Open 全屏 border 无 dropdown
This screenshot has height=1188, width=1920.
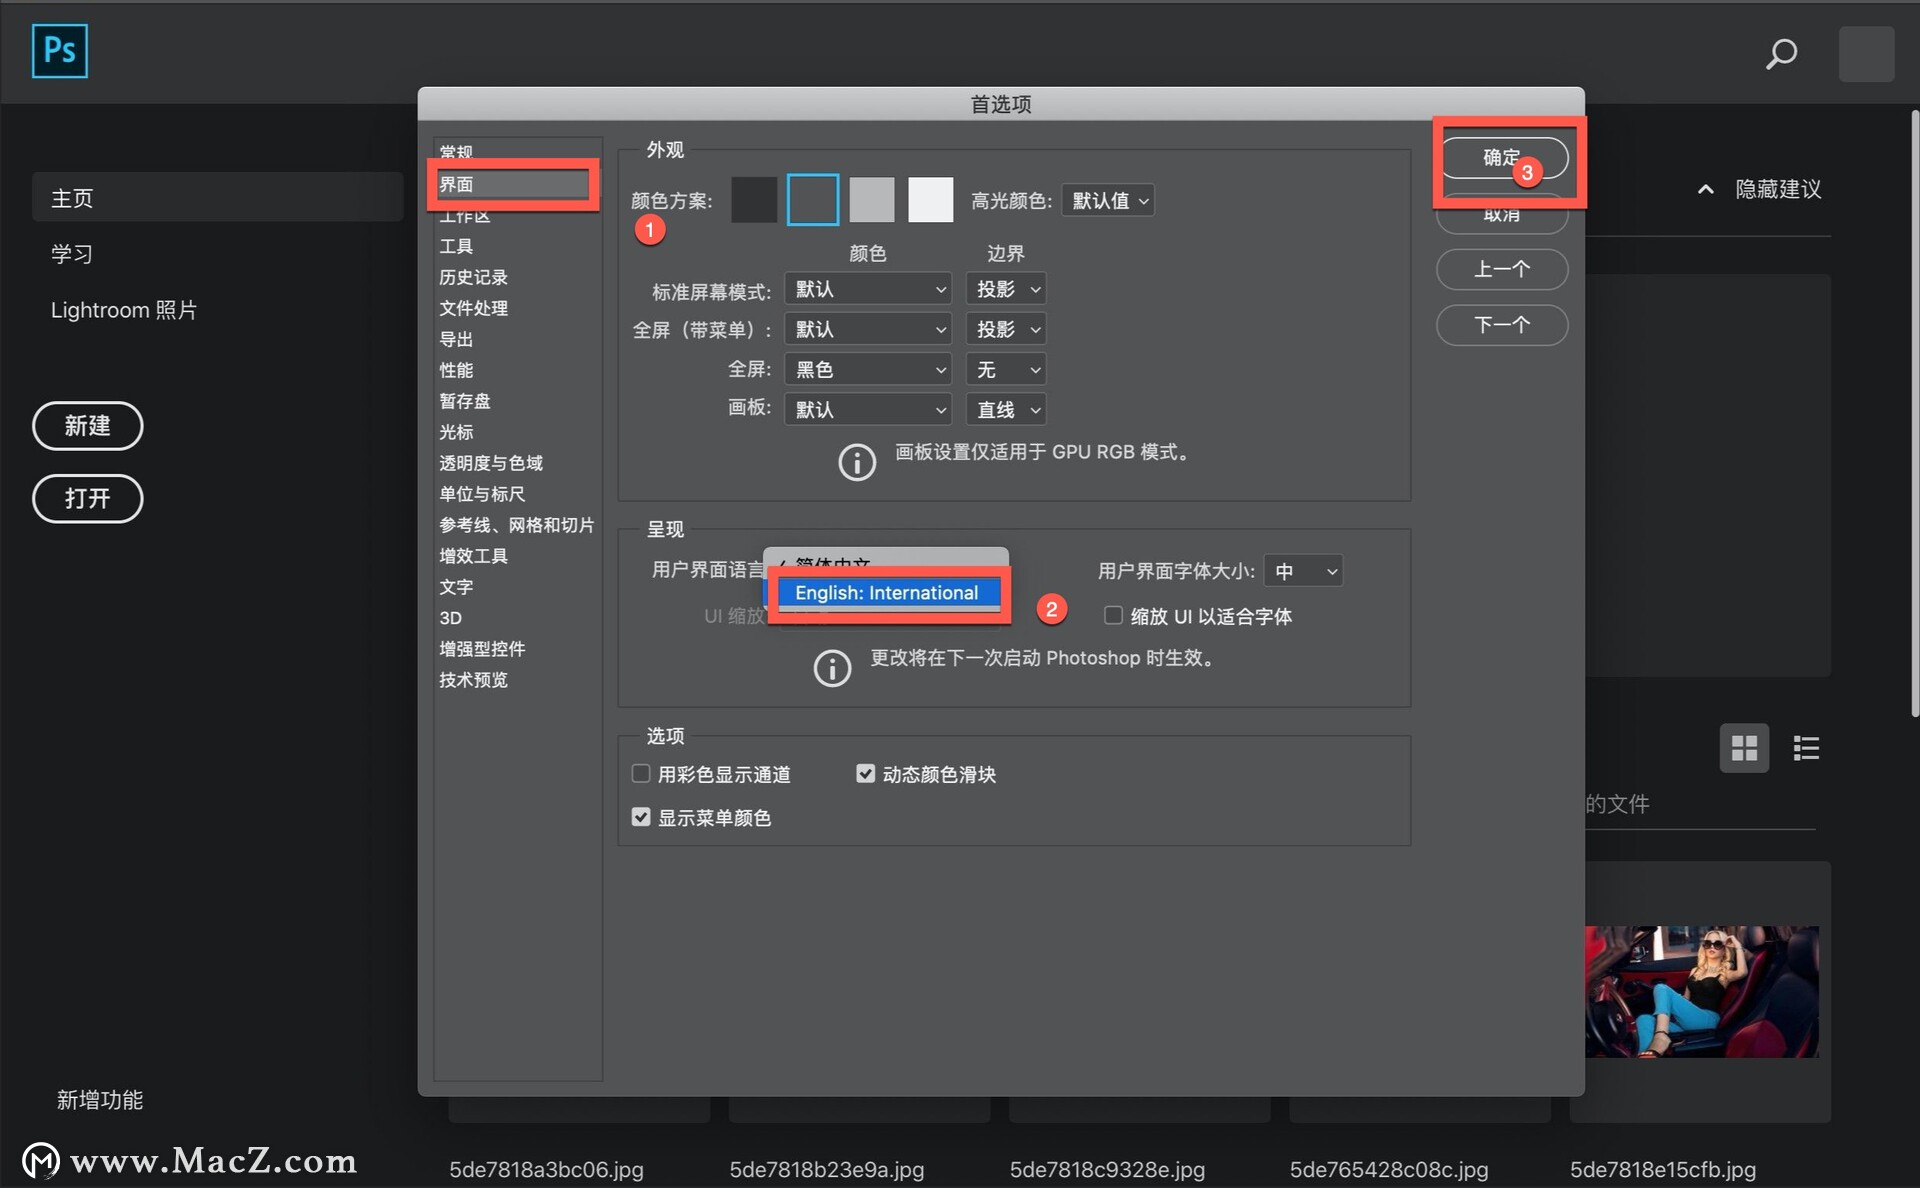1006,369
